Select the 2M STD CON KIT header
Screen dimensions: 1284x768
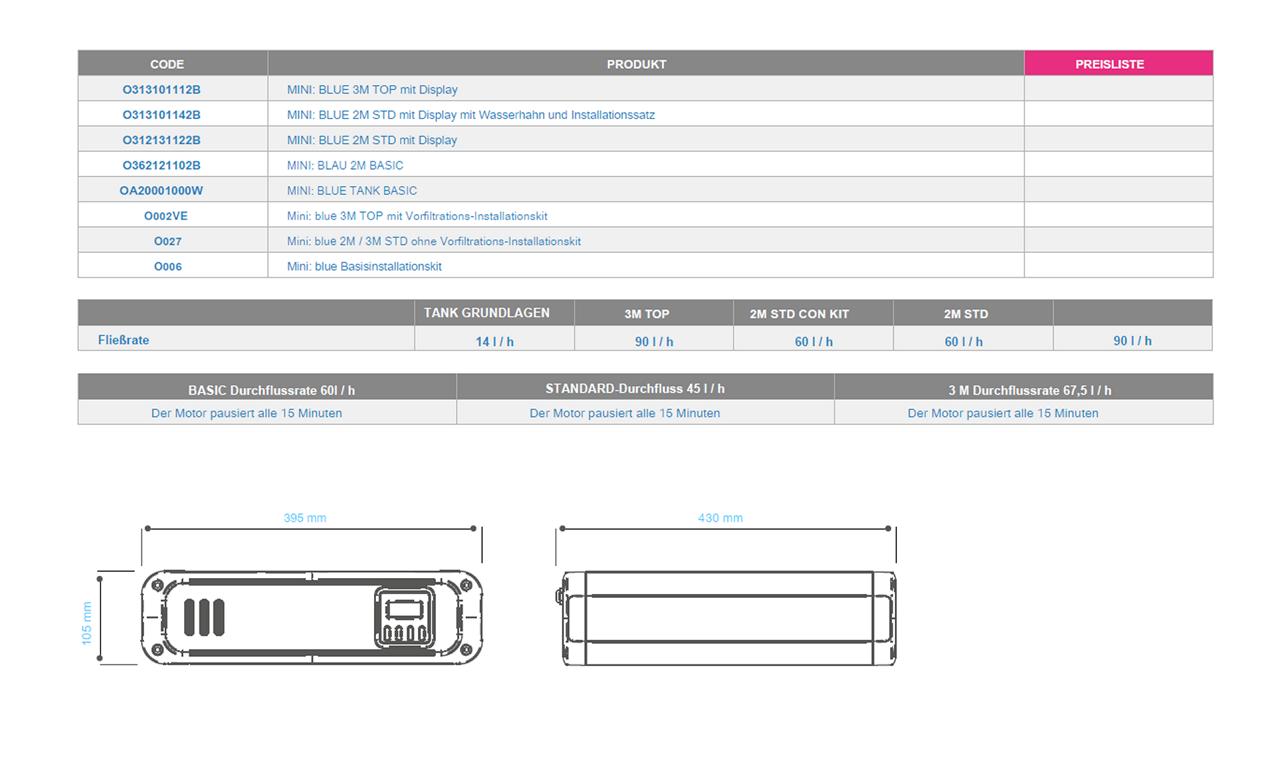(x=799, y=314)
